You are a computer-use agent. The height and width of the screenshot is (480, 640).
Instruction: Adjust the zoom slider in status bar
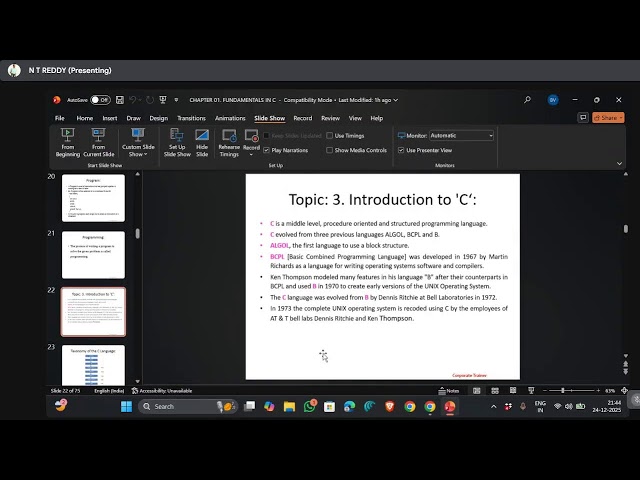click(563, 390)
